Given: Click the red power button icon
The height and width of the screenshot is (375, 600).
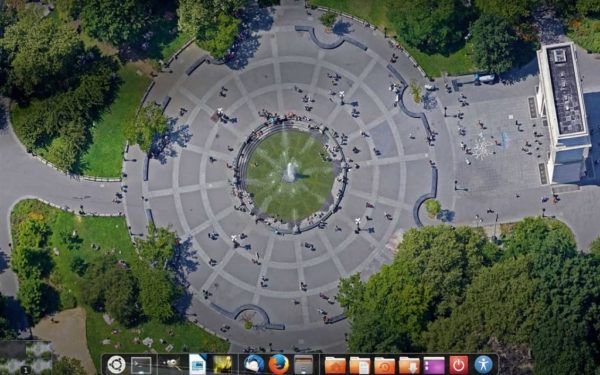Looking at the screenshot, I should coord(458,365).
